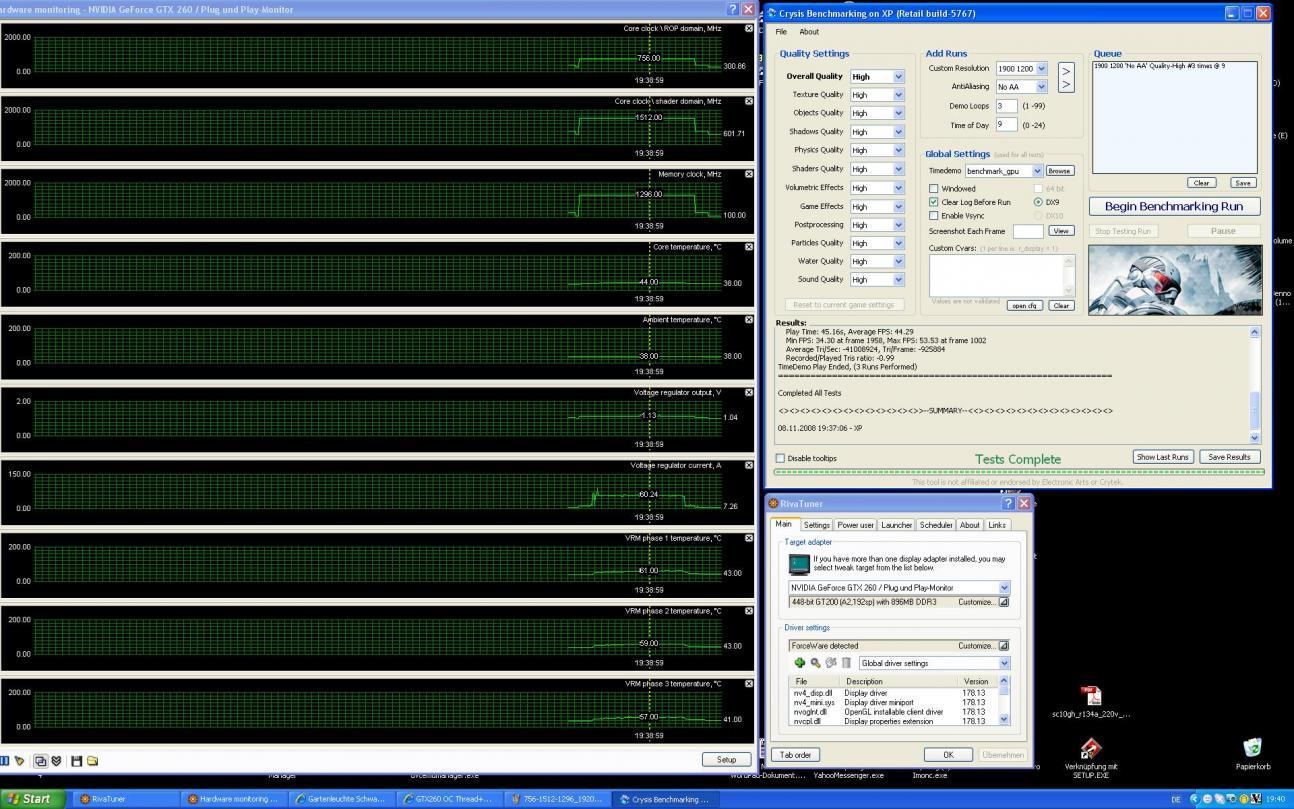
Task: Click the double-chevron icon in Hardware monitoring toolbar
Action: [x=56, y=761]
